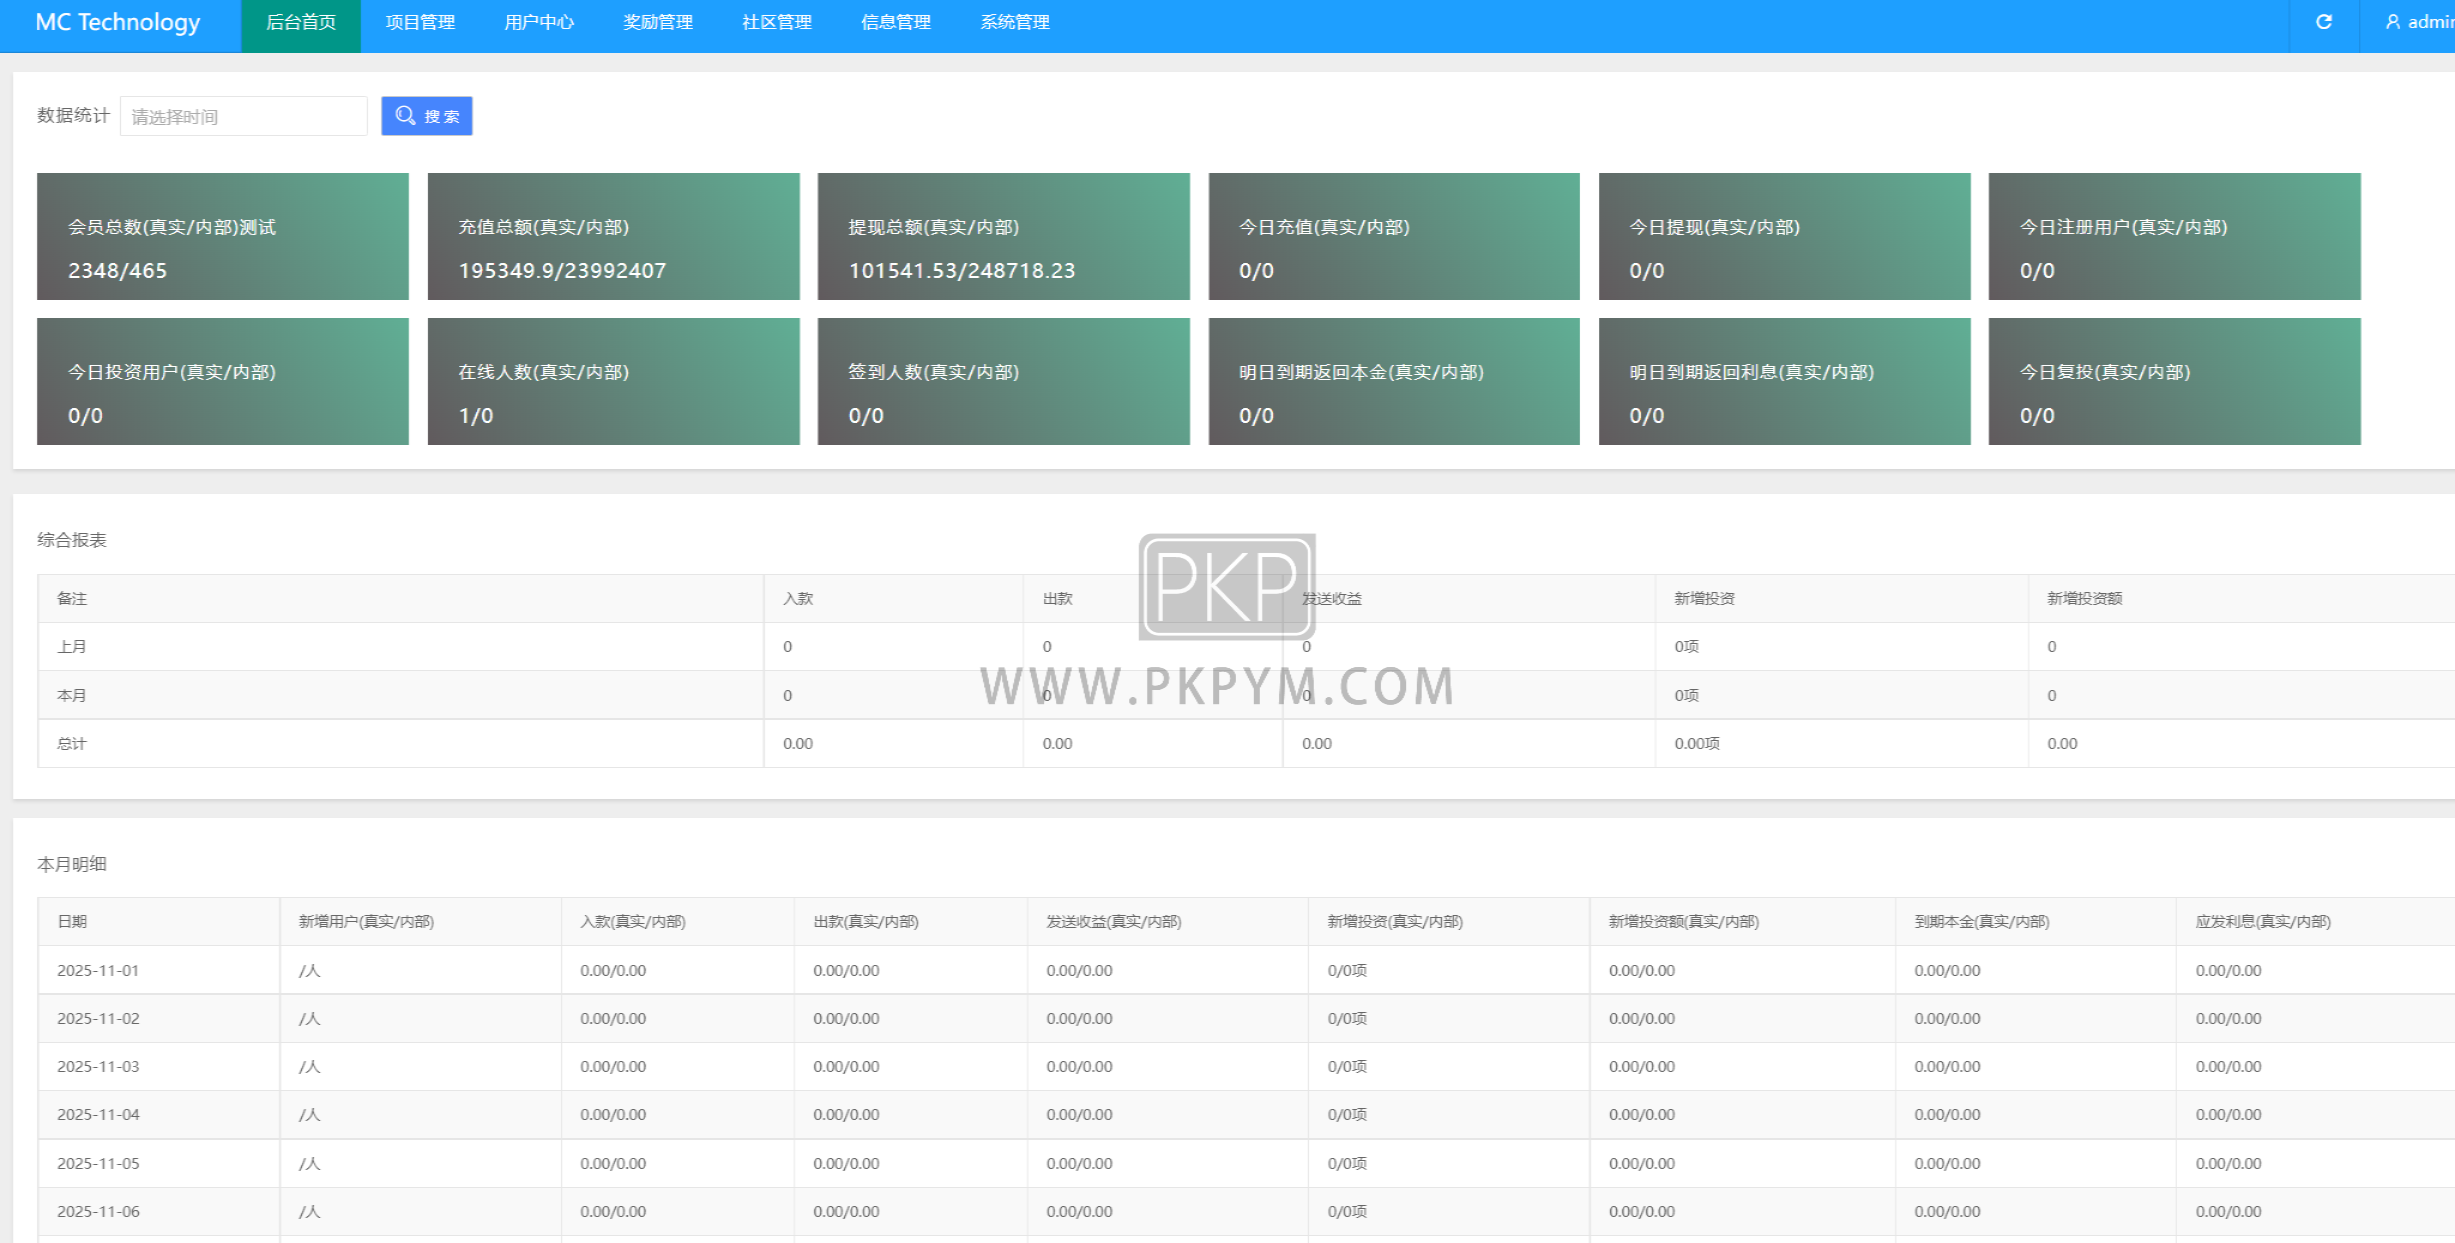This screenshot has width=2455, height=1243.
Task: Open the 会员总数 statistics card
Action: click(x=223, y=237)
